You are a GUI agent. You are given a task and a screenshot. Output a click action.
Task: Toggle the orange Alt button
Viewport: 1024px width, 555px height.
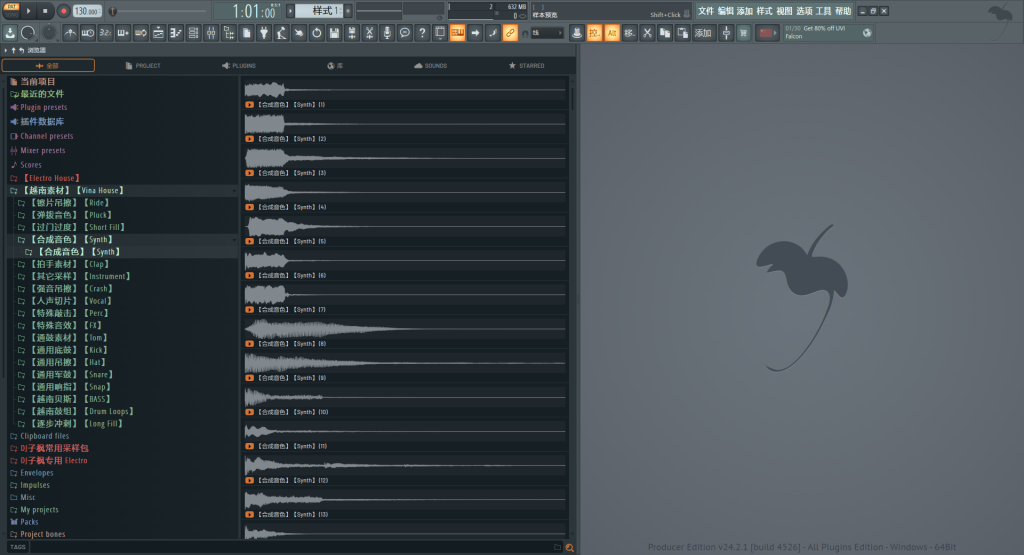tap(612, 33)
